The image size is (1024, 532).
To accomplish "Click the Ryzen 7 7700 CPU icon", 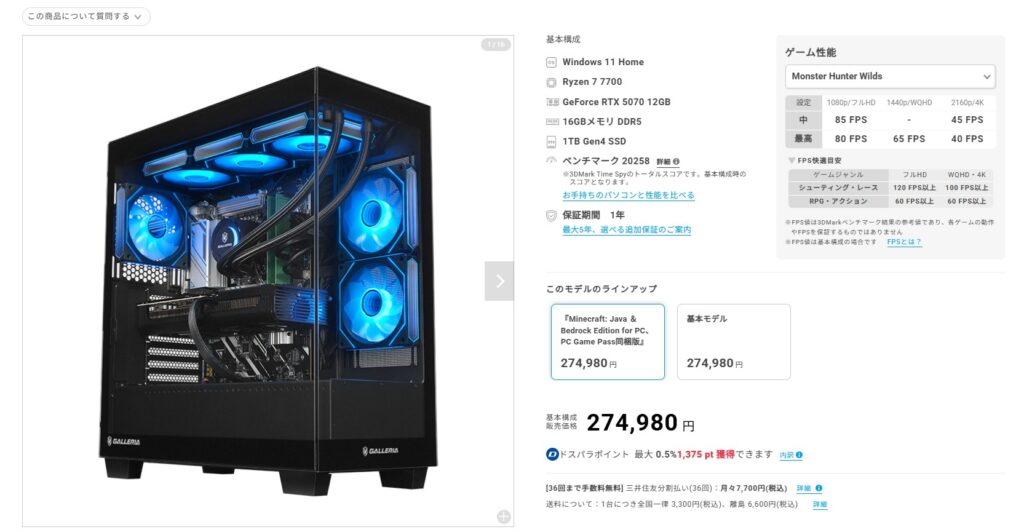I will point(551,82).
